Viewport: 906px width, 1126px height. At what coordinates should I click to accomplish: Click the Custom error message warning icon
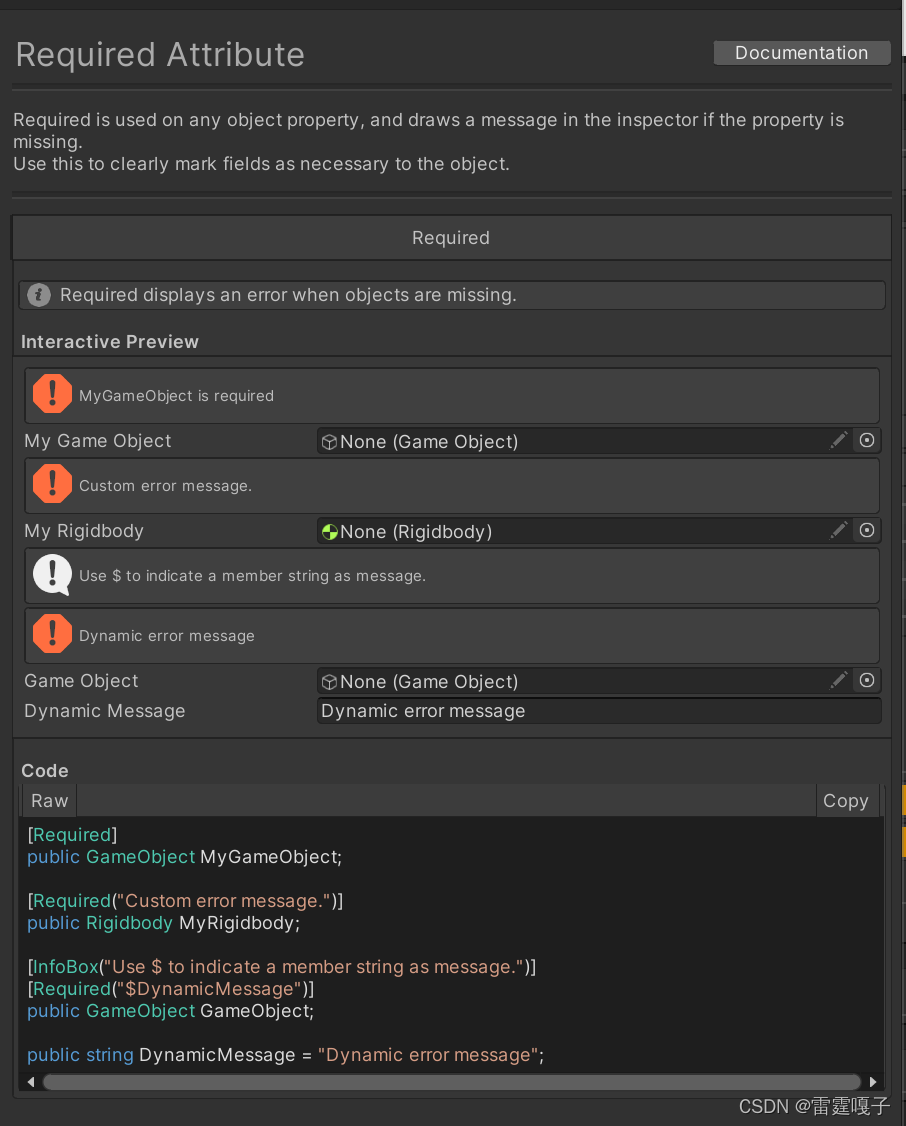point(52,483)
